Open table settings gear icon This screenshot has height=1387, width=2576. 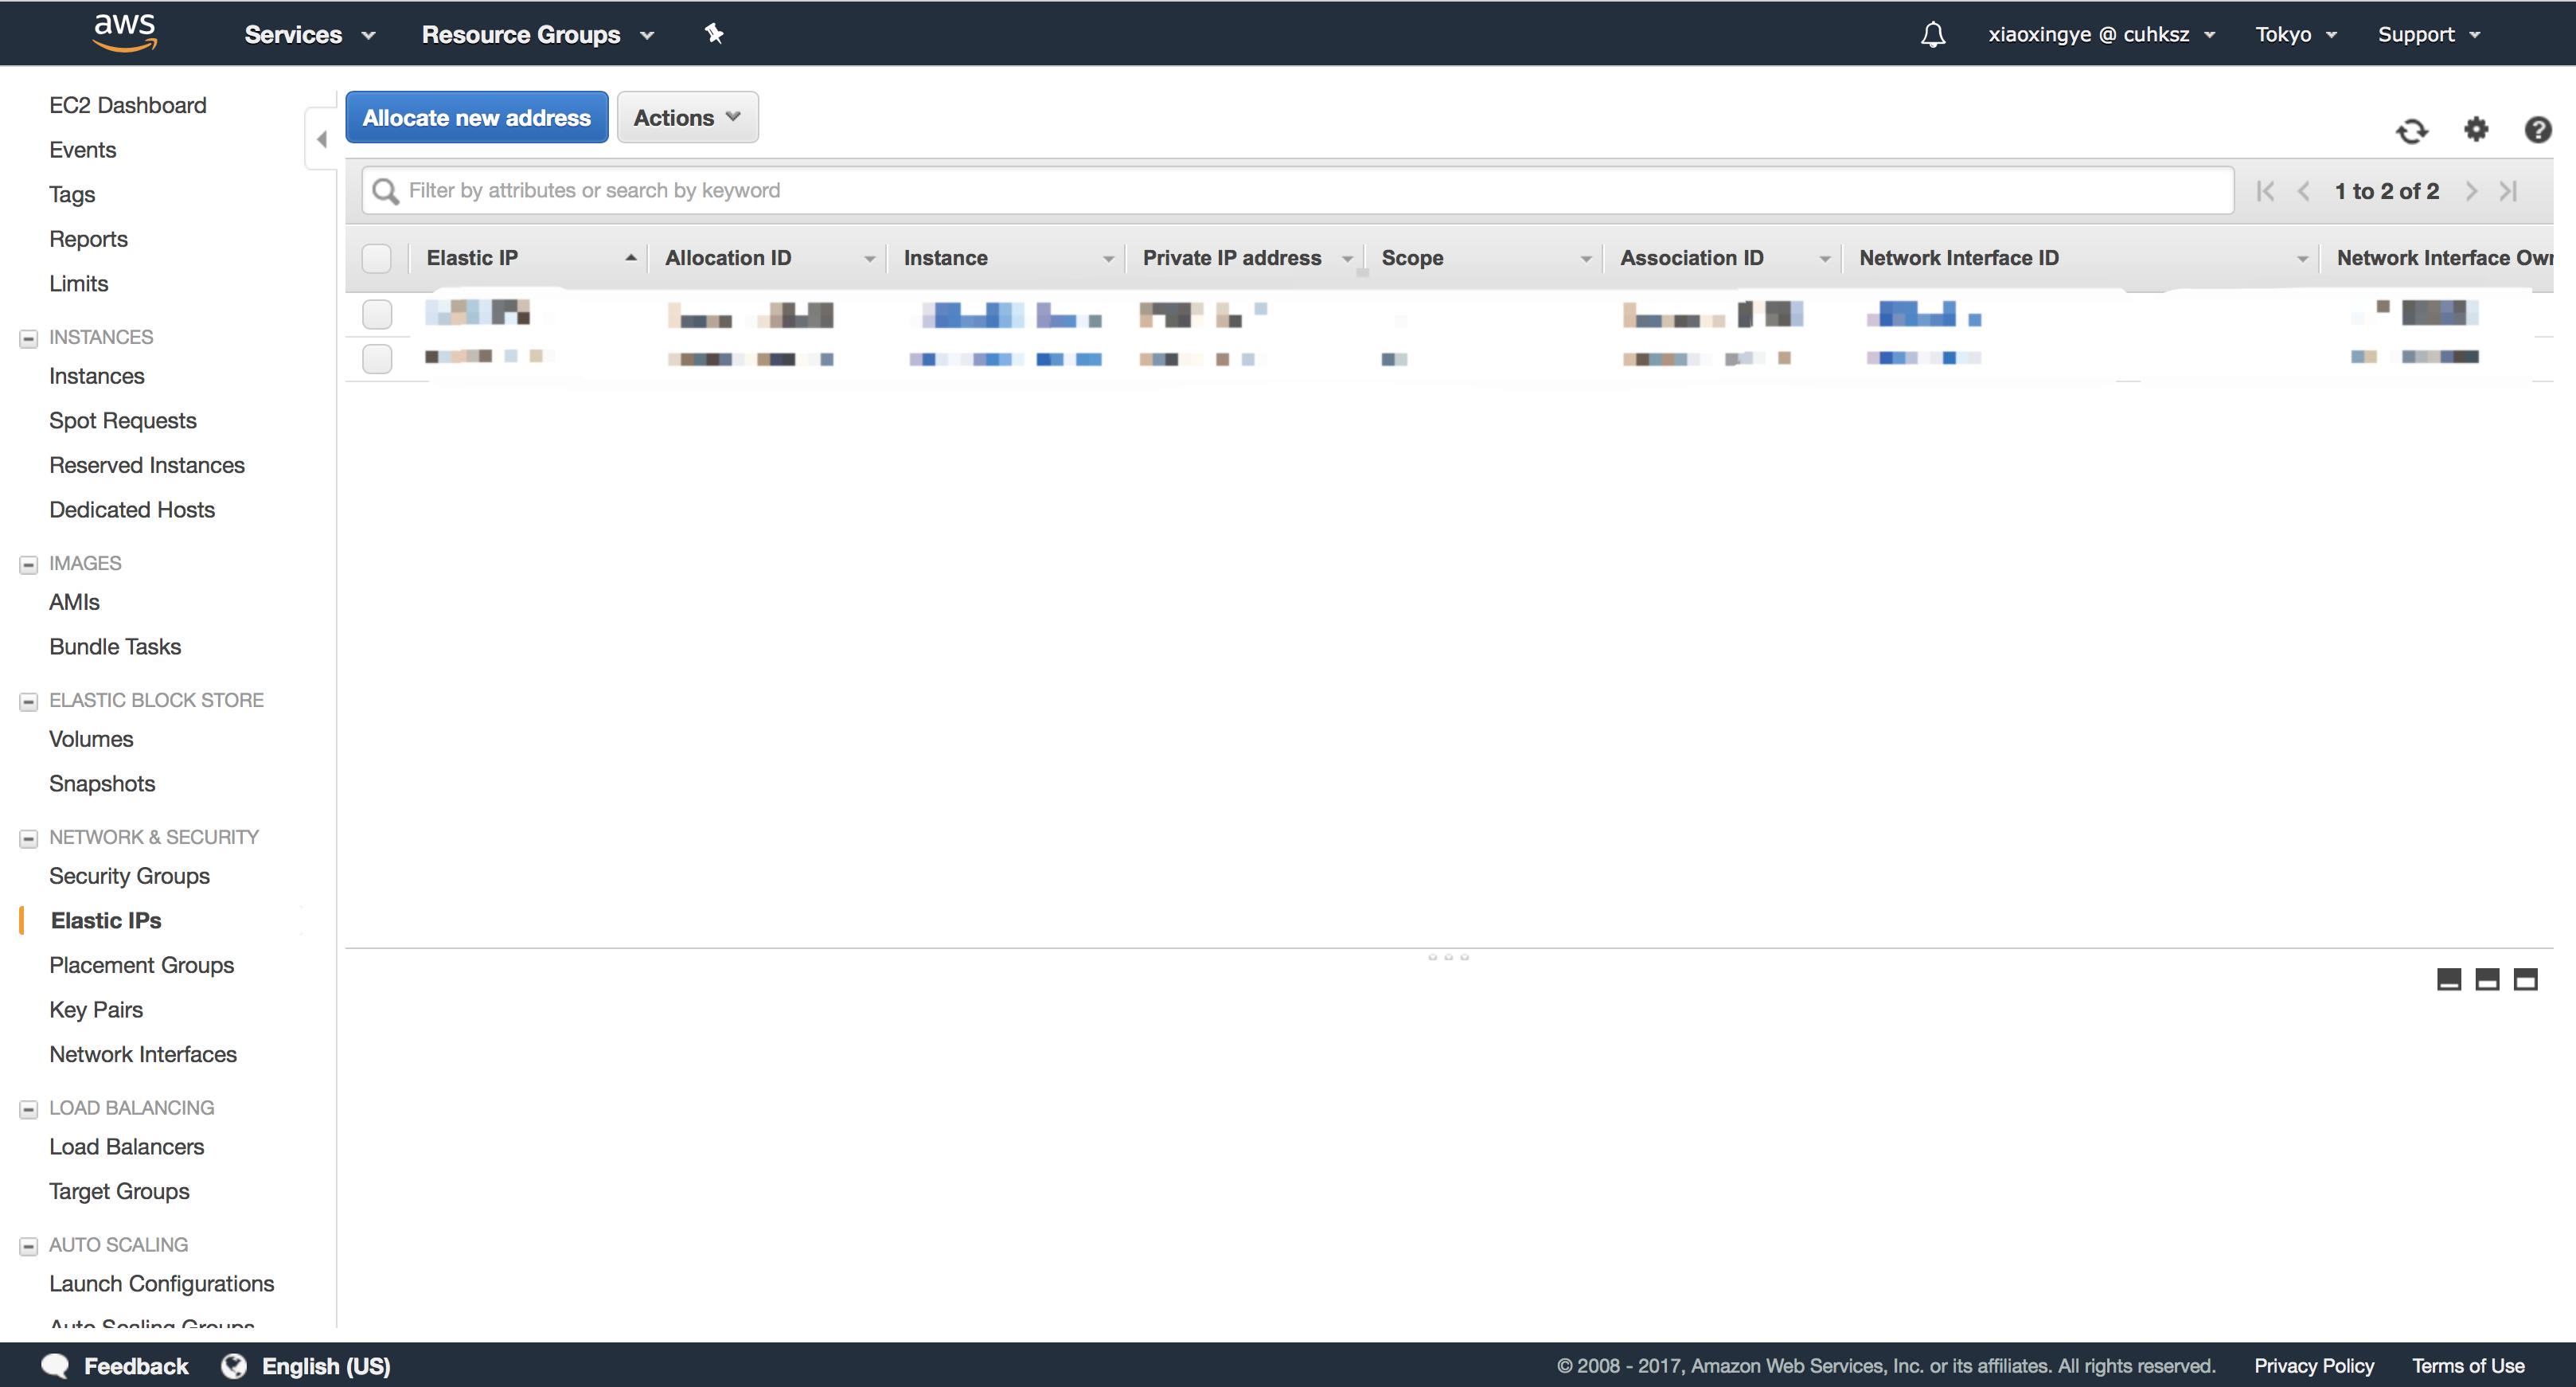(2475, 129)
